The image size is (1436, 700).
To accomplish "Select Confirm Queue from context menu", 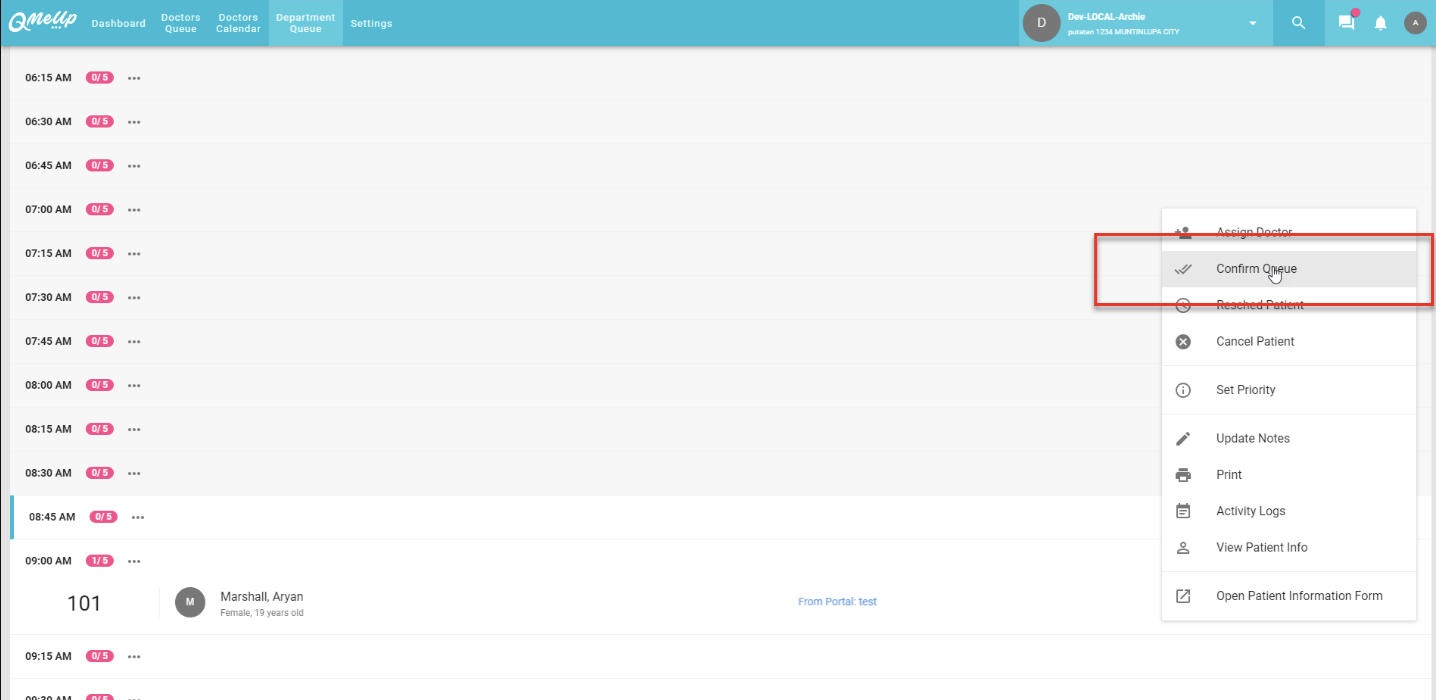I will pos(1256,269).
